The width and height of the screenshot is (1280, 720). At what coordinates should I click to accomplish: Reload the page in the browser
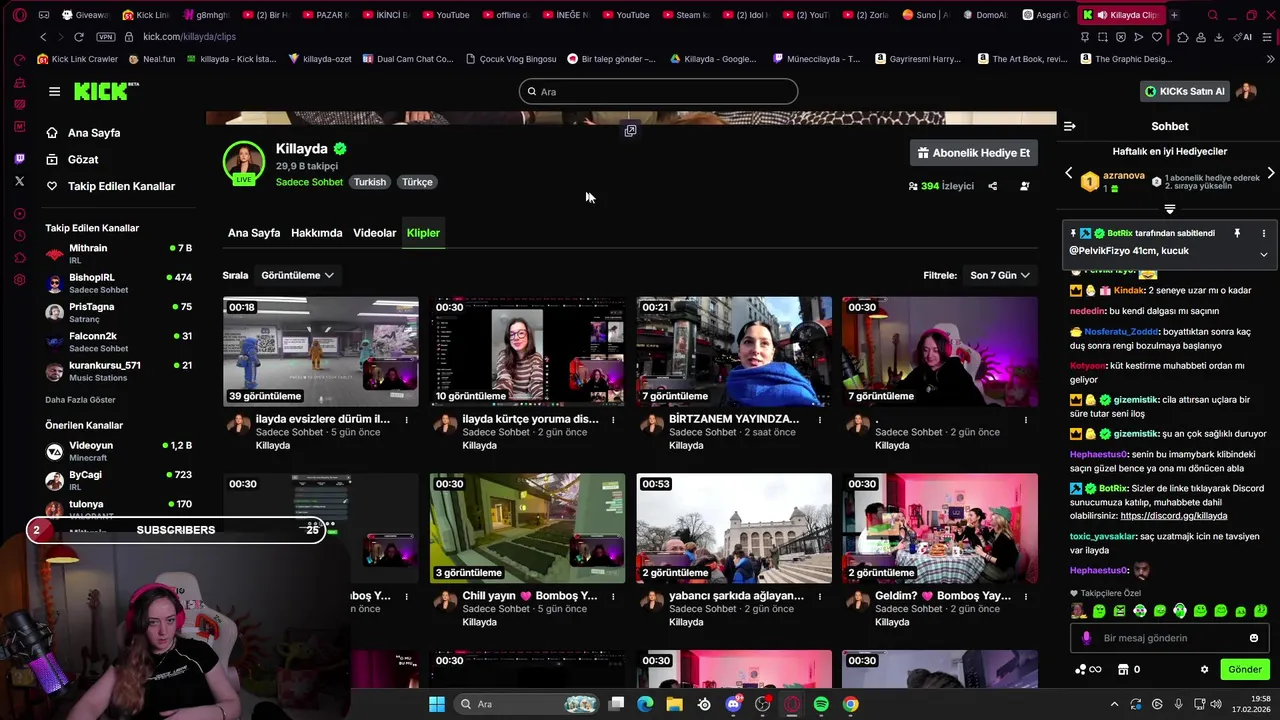coord(79,36)
